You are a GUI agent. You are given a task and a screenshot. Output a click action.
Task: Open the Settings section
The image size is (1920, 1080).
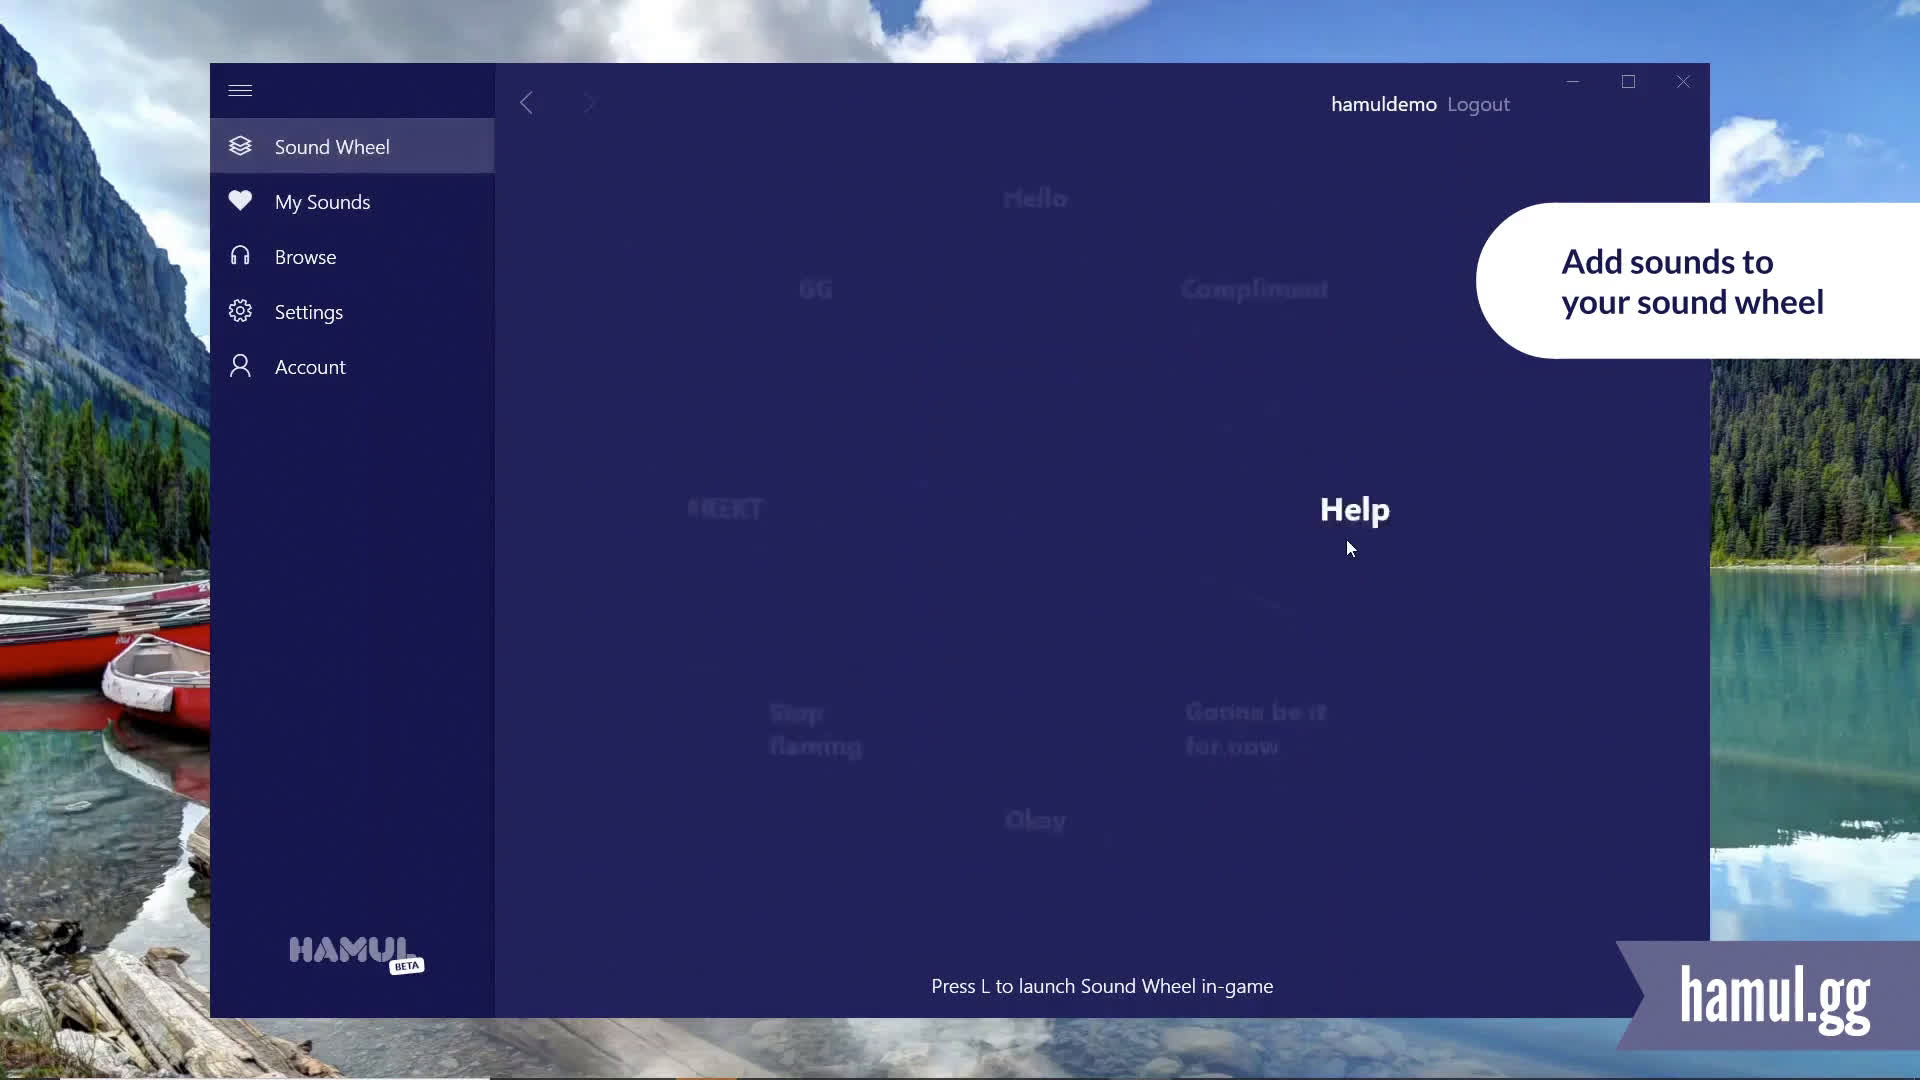pos(308,311)
